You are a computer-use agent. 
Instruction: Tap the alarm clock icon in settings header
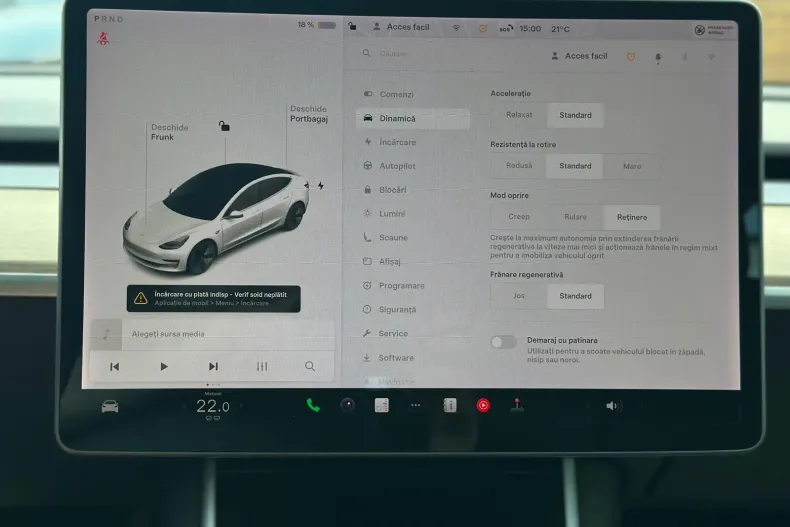click(631, 56)
